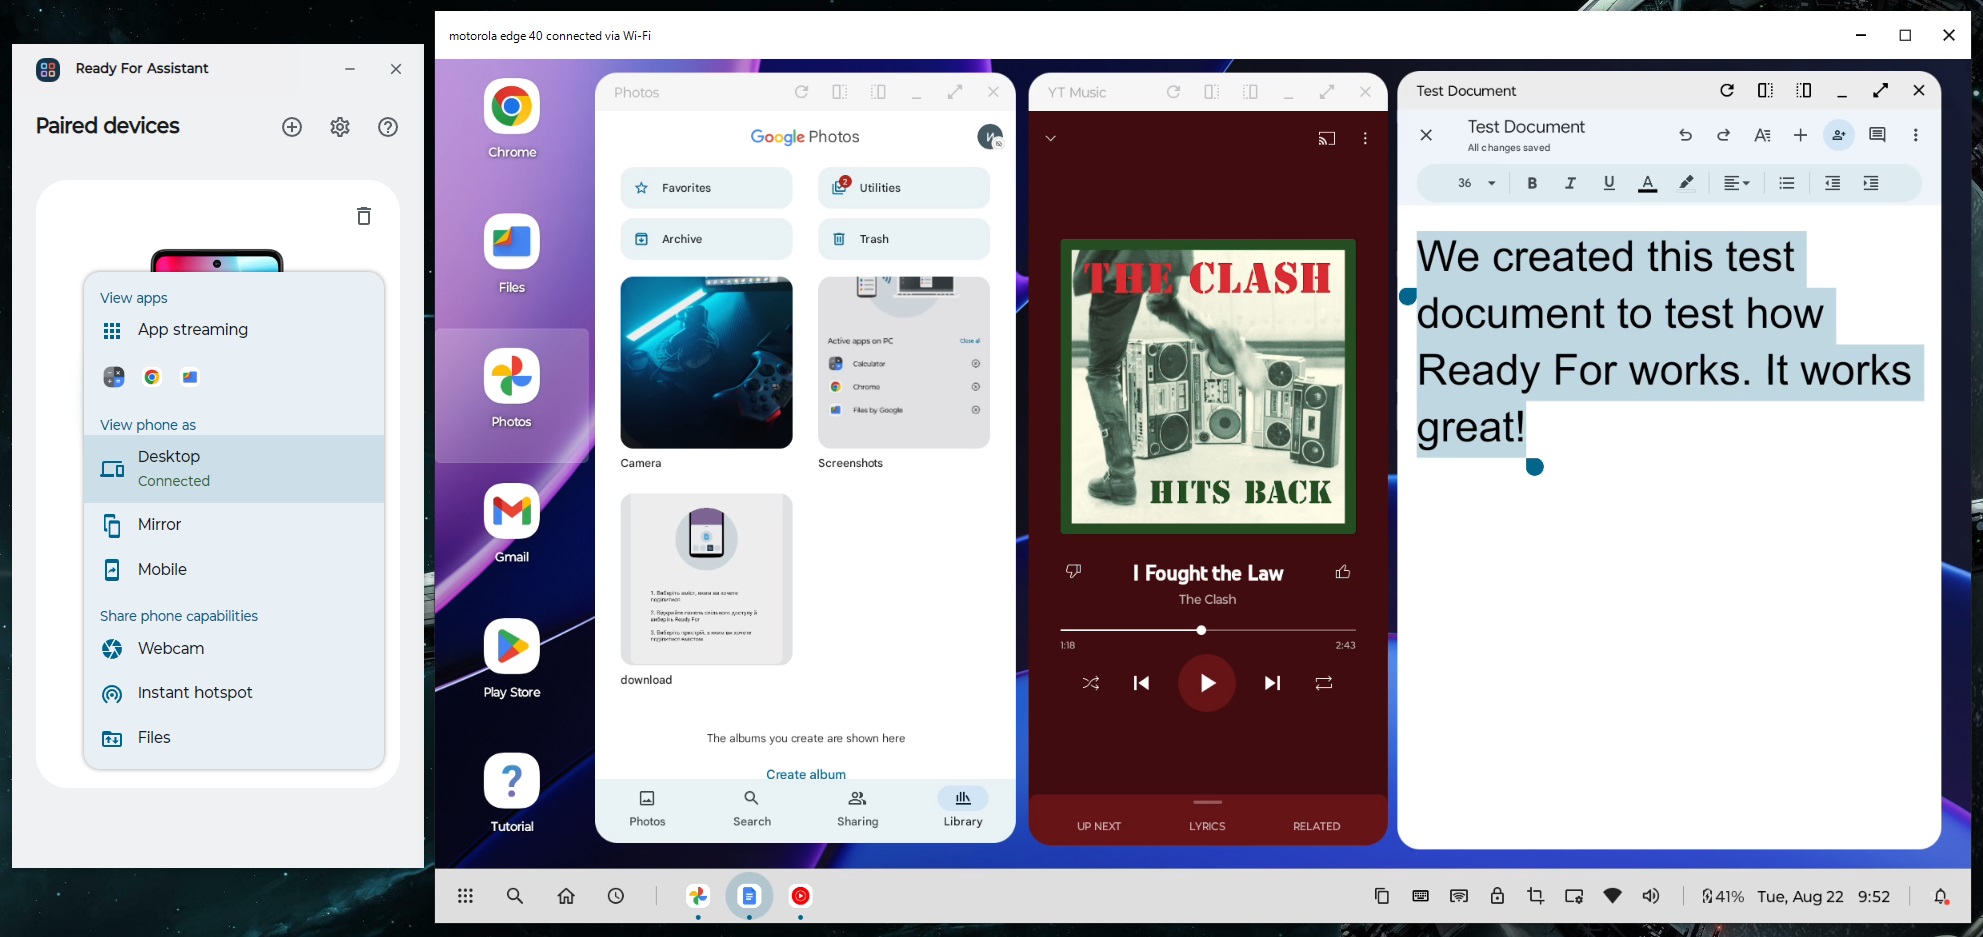Click the Create album link
The height and width of the screenshot is (937, 1983).
pos(806,774)
